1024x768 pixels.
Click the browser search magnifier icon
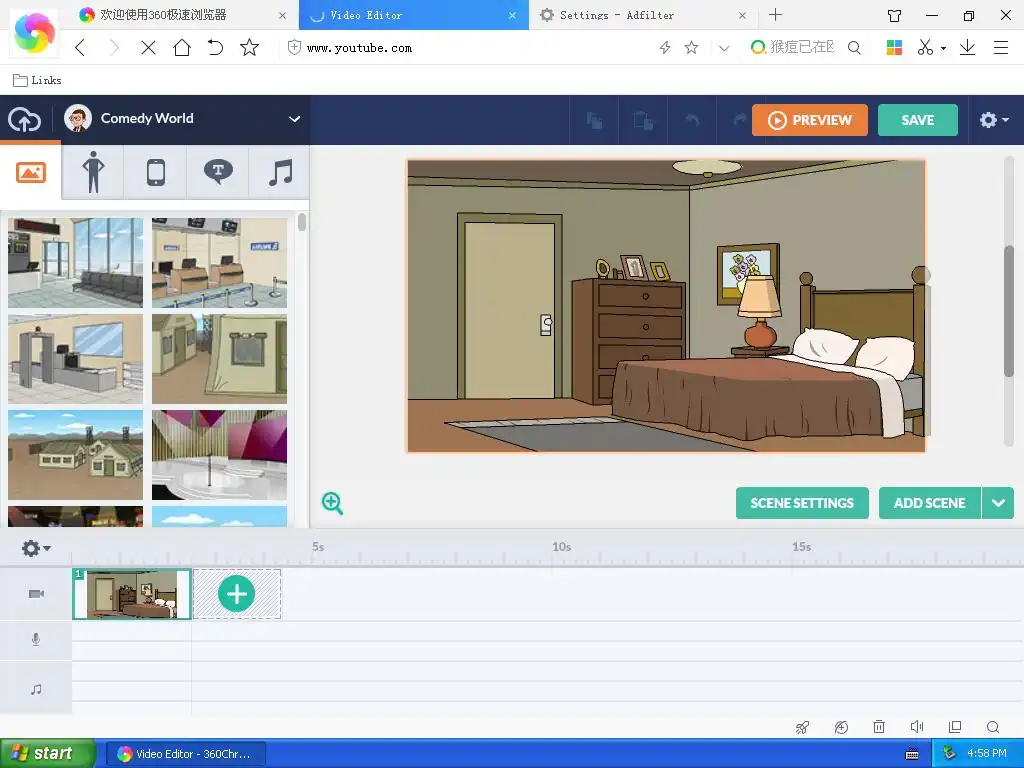tap(854, 48)
